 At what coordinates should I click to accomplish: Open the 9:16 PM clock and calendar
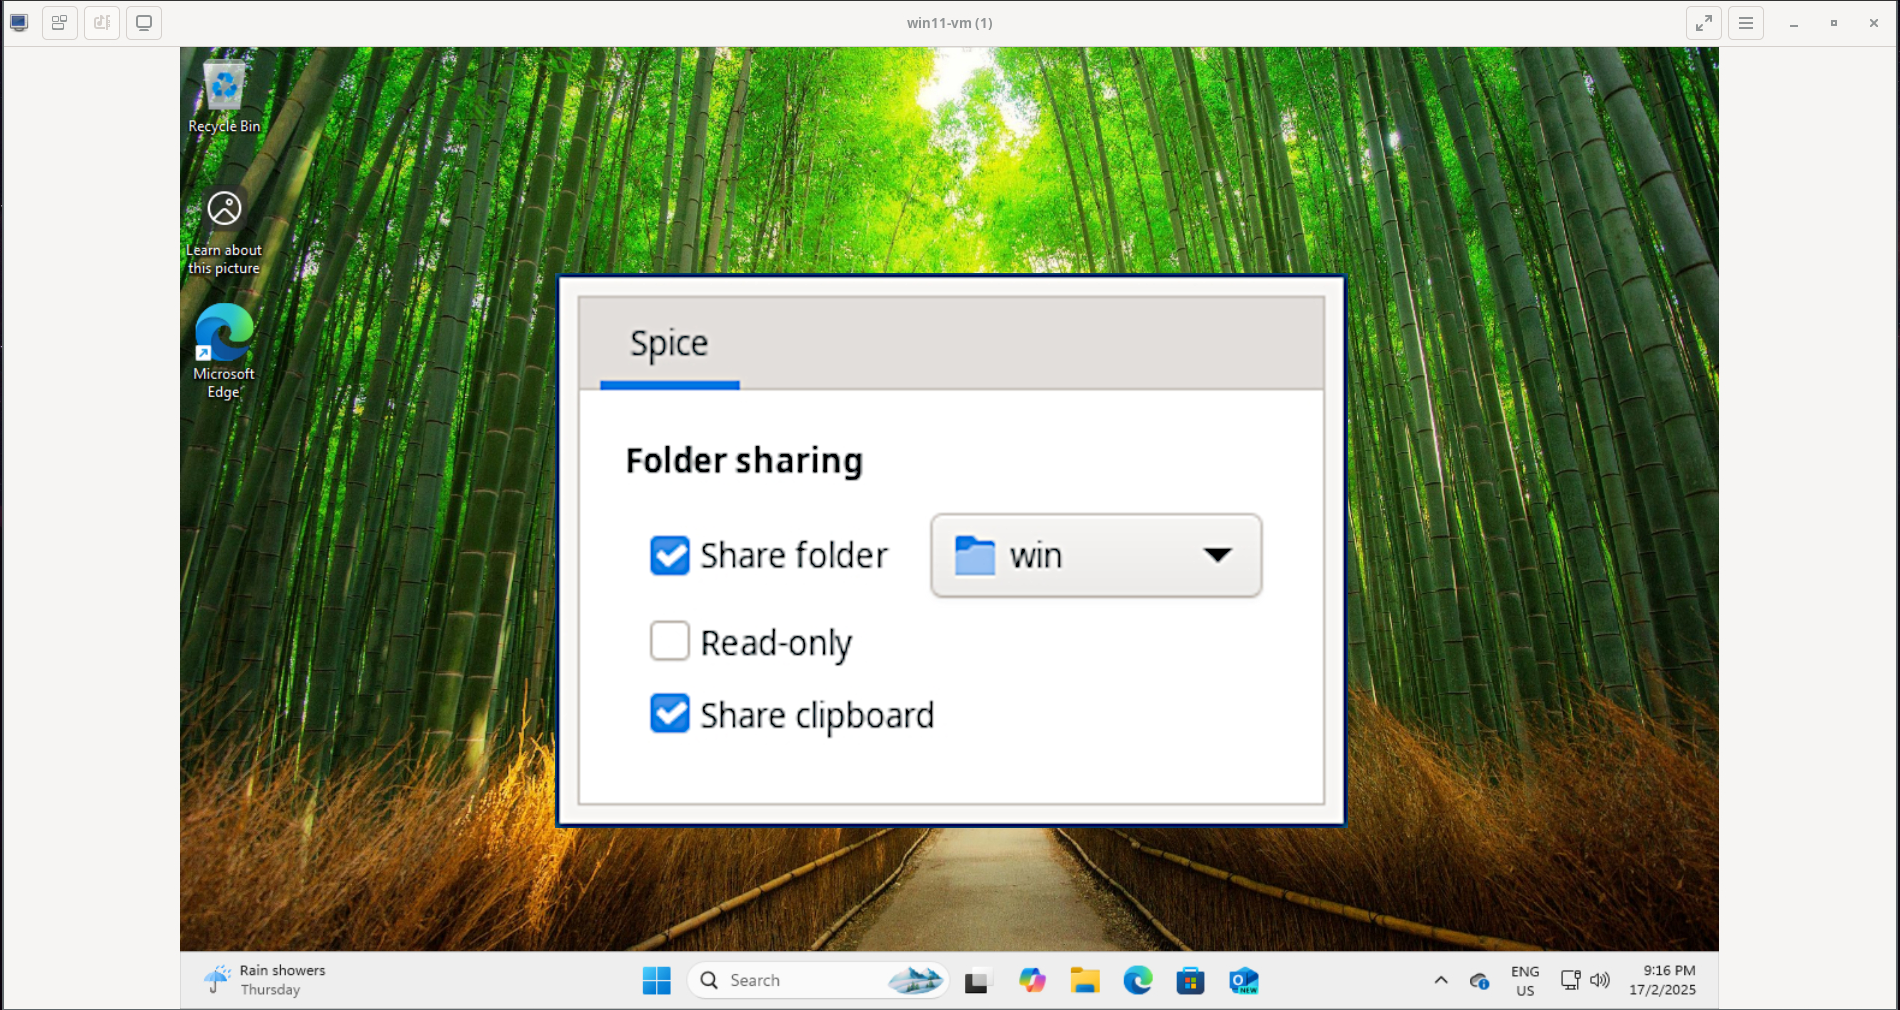pyautogui.click(x=1662, y=981)
